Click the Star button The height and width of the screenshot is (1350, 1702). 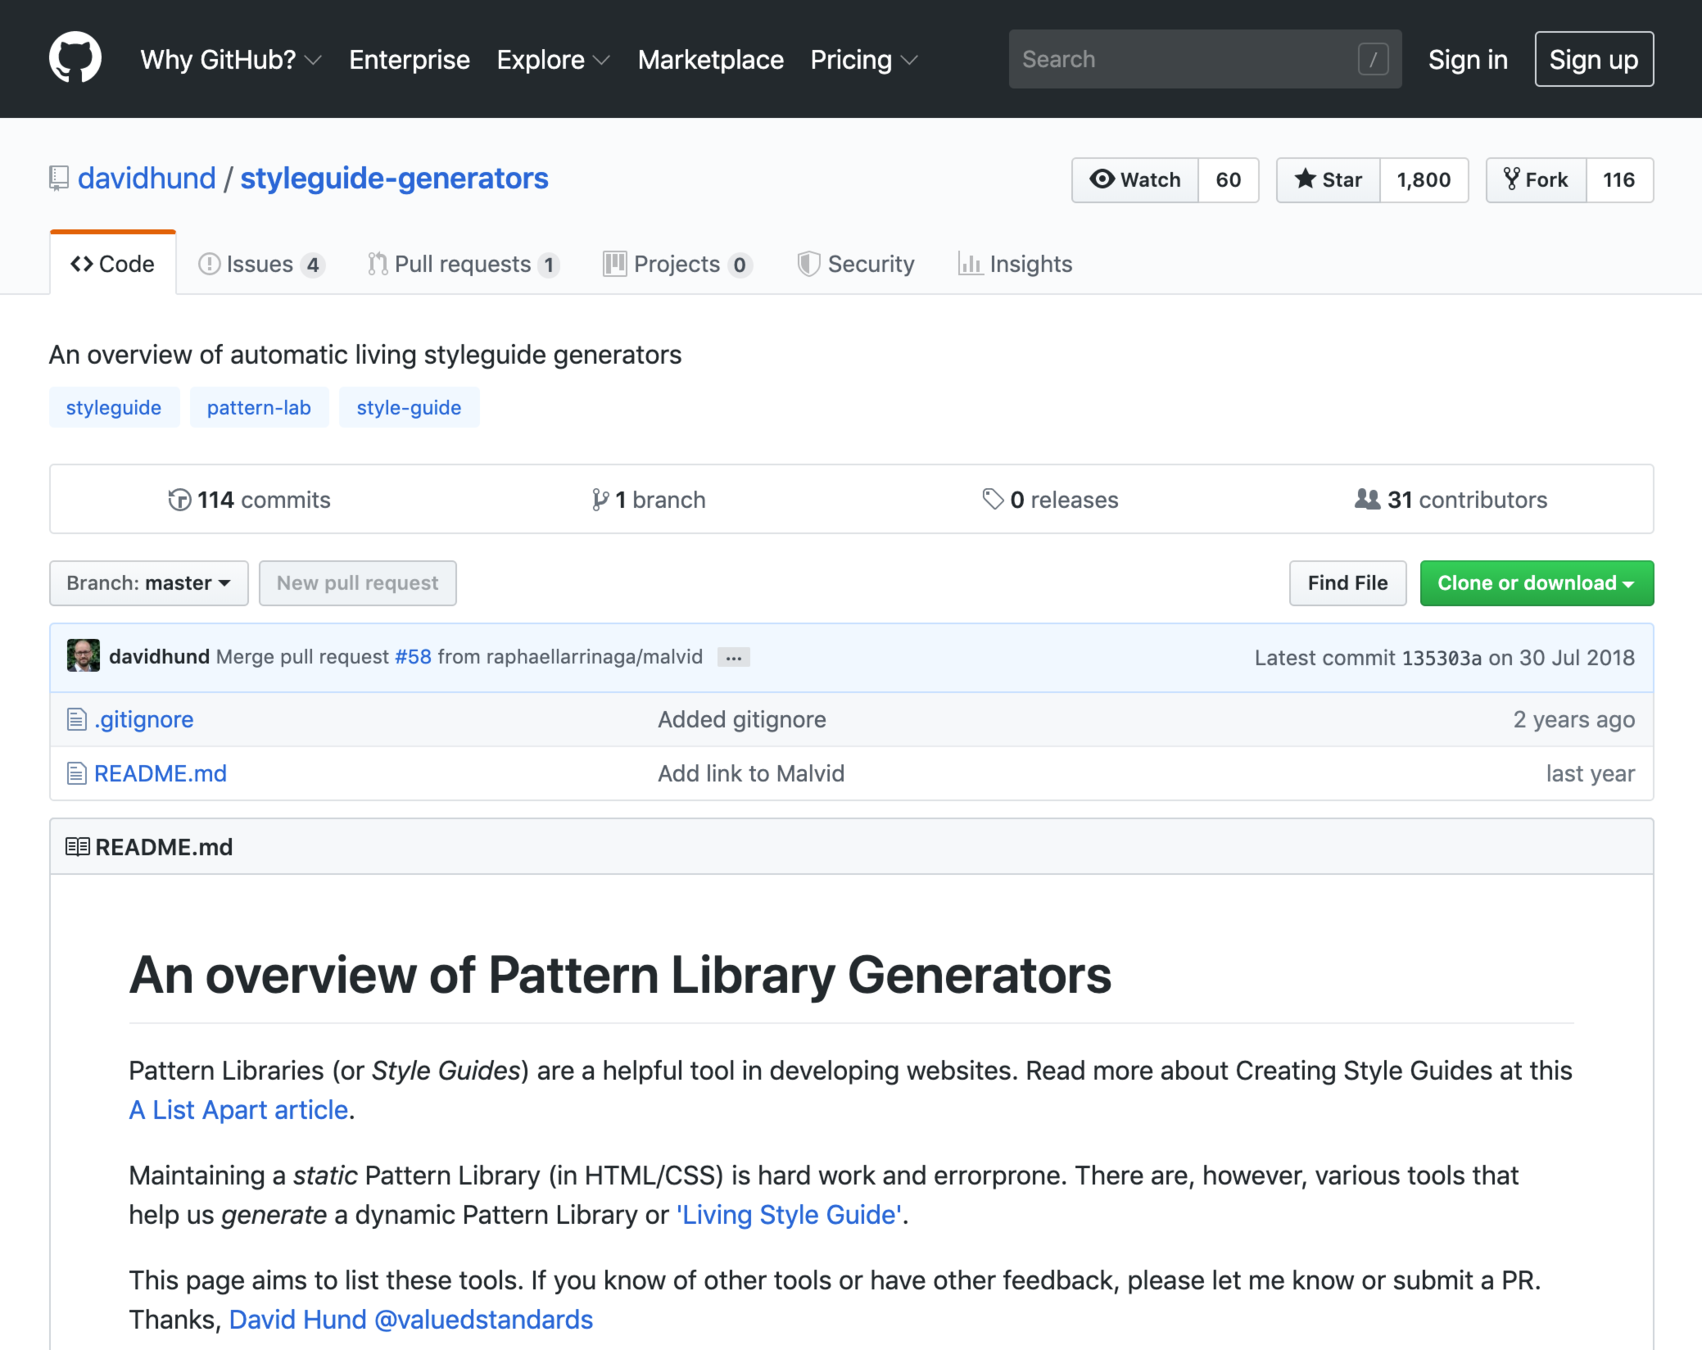pyautogui.click(x=1328, y=180)
